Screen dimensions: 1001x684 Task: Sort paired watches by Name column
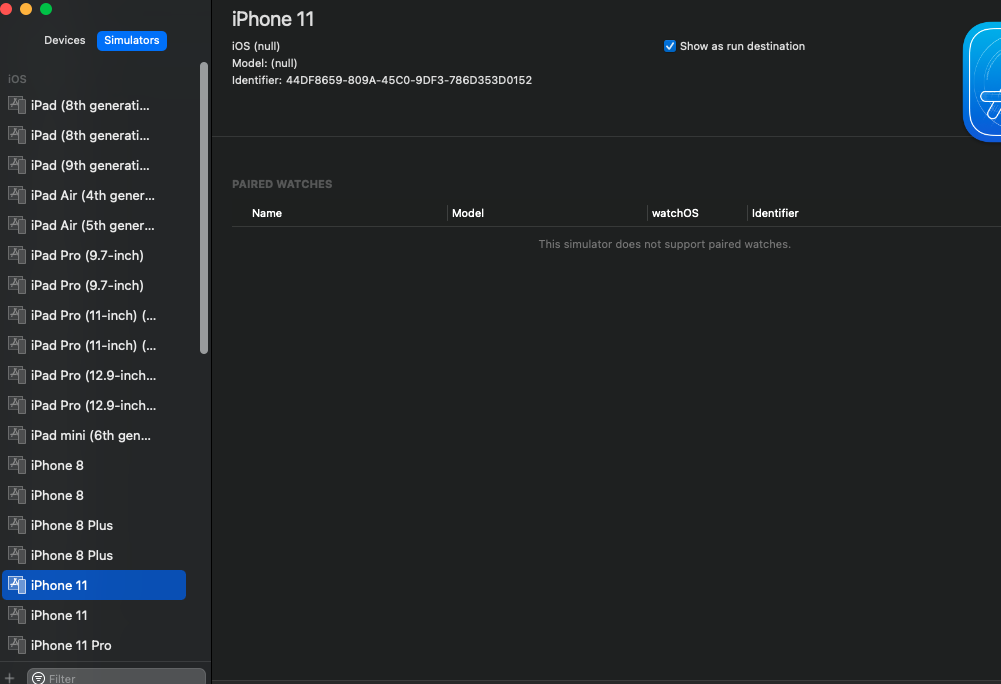click(267, 213)
